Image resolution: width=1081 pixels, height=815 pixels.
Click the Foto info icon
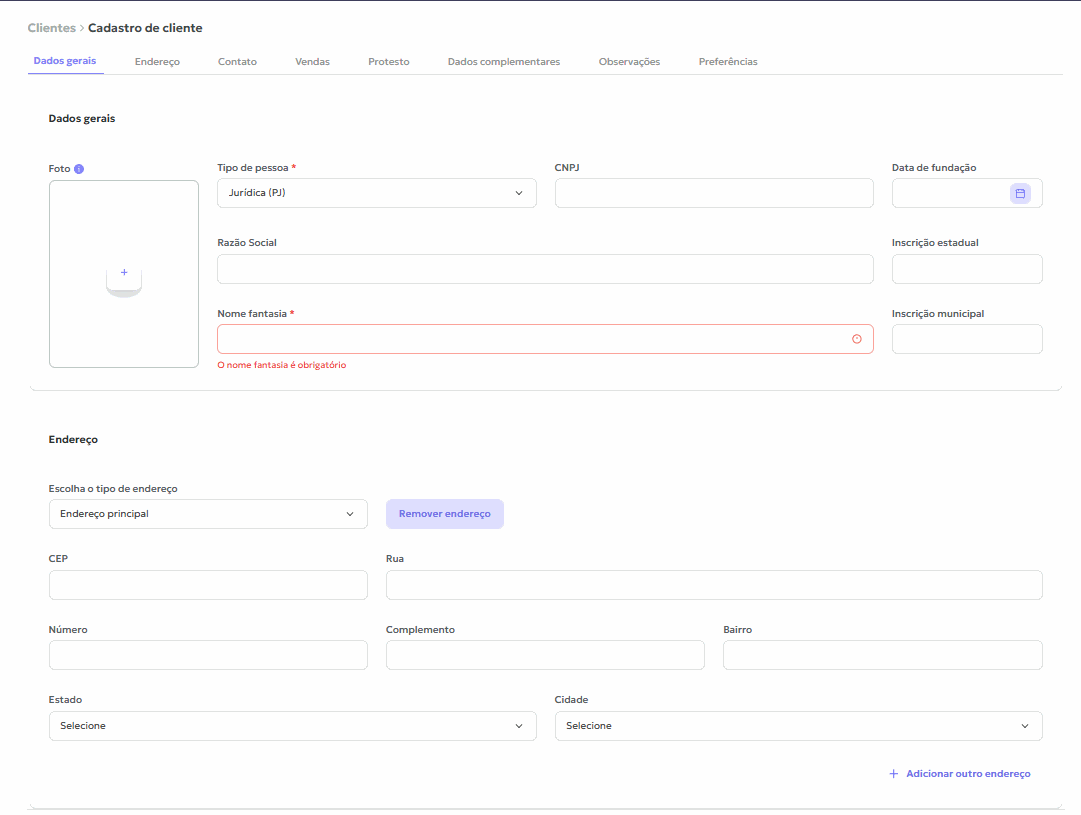coord(79,169)
